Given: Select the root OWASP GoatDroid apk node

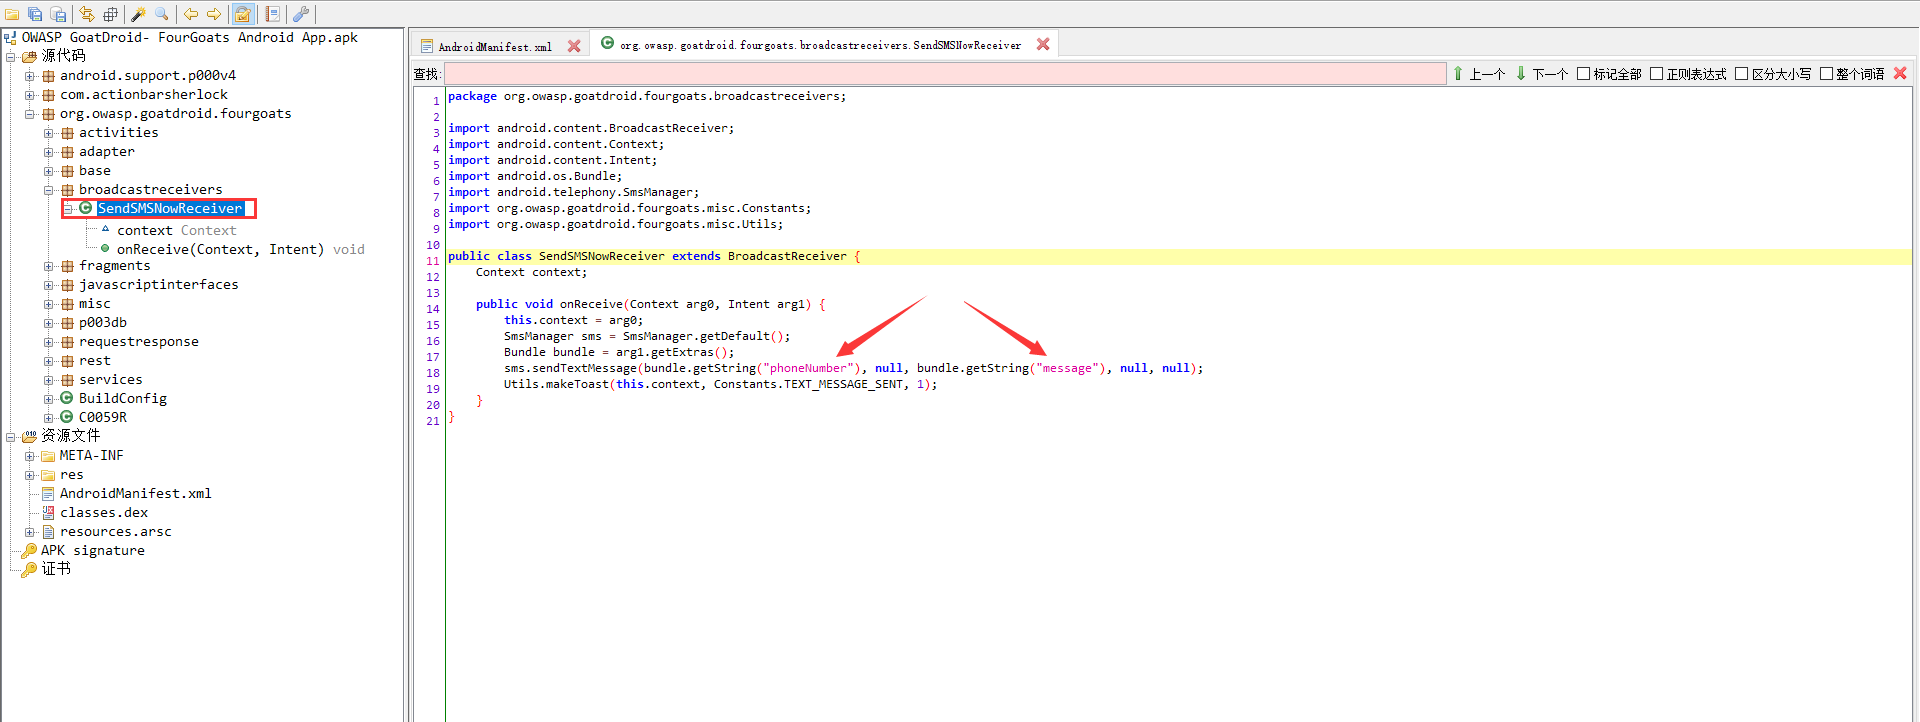Looking at the screenshot, I should pos(189,38).
